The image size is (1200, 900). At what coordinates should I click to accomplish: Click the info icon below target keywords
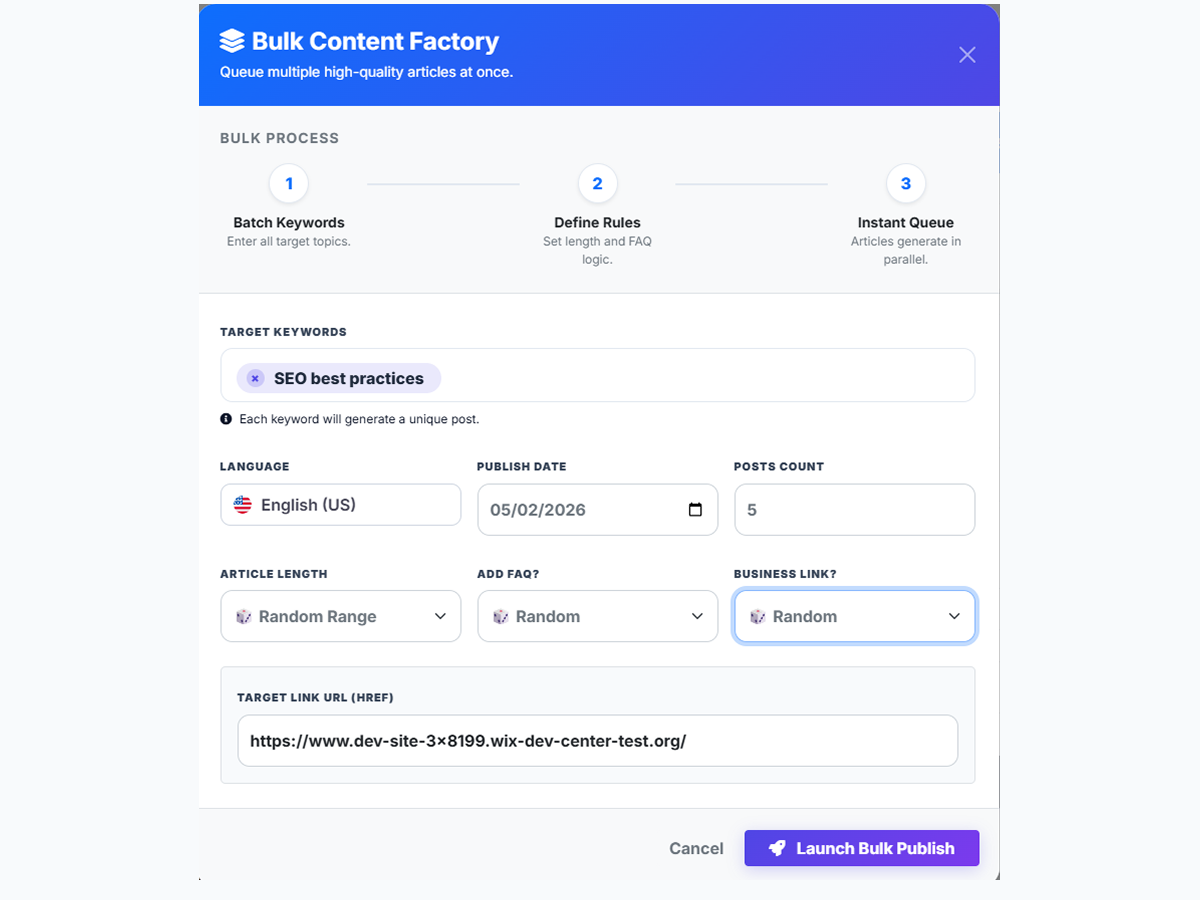tap(226, 419)
